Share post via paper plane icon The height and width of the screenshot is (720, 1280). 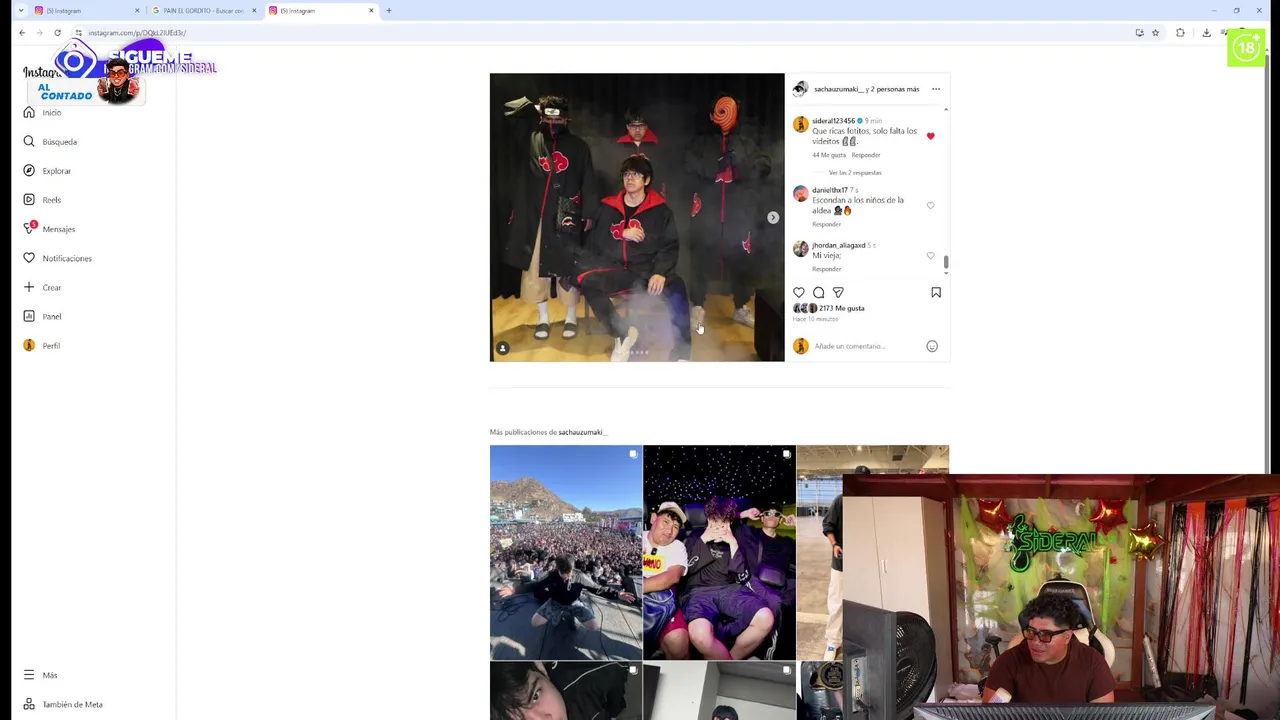(838, 292)
